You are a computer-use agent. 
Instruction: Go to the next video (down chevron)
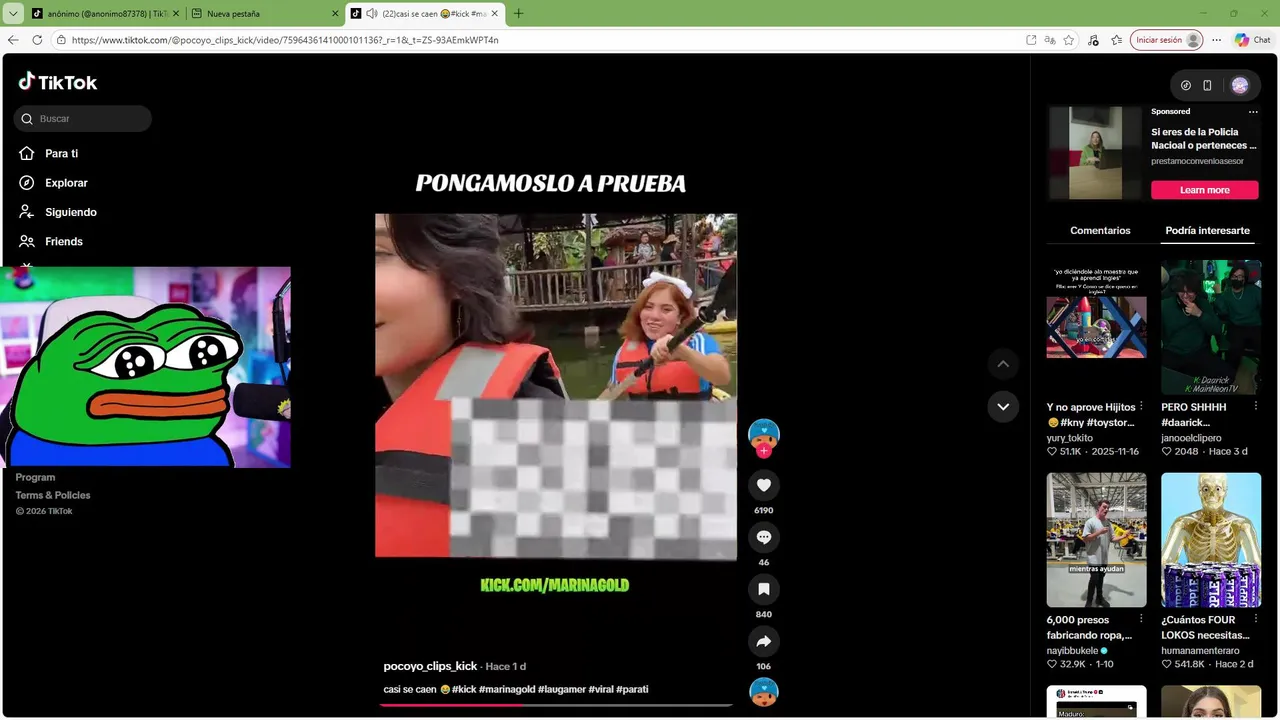[x=1003, y=407]
